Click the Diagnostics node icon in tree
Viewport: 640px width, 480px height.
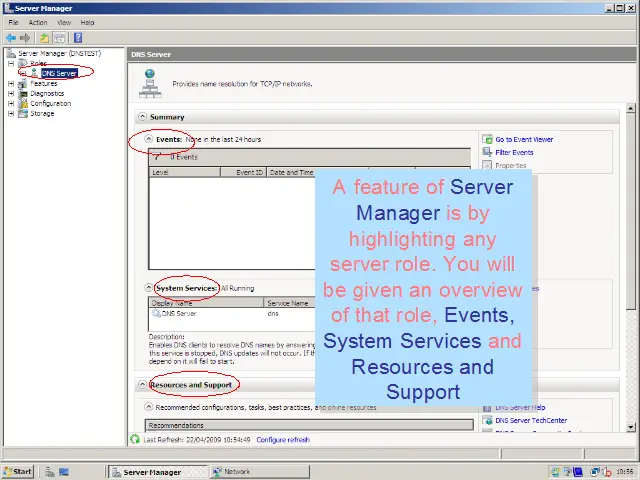coord(23,93)
